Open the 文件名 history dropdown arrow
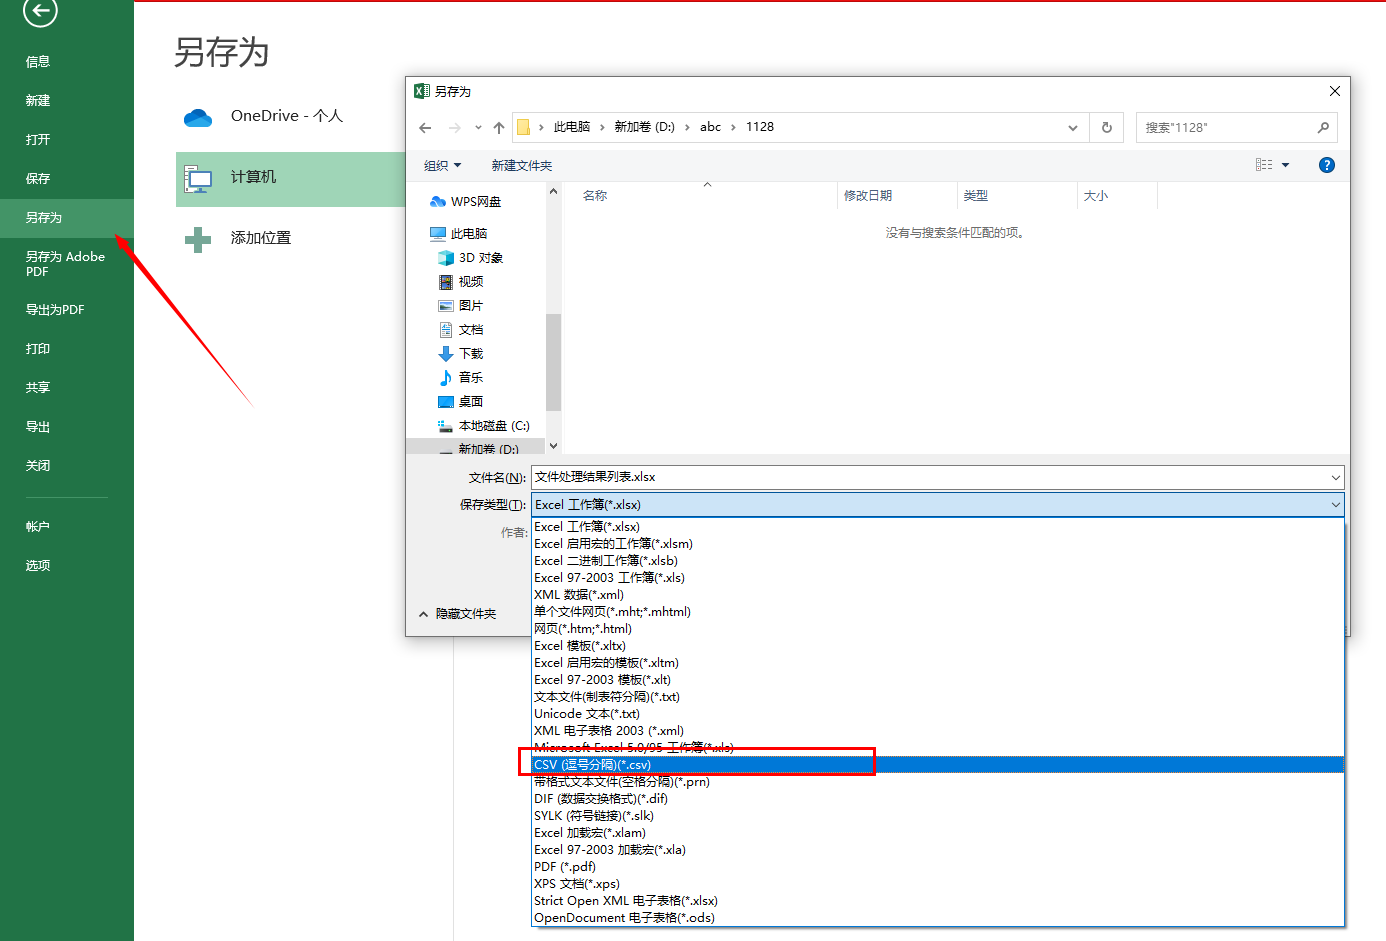1386x941 pixels. tap(1335, 477)
